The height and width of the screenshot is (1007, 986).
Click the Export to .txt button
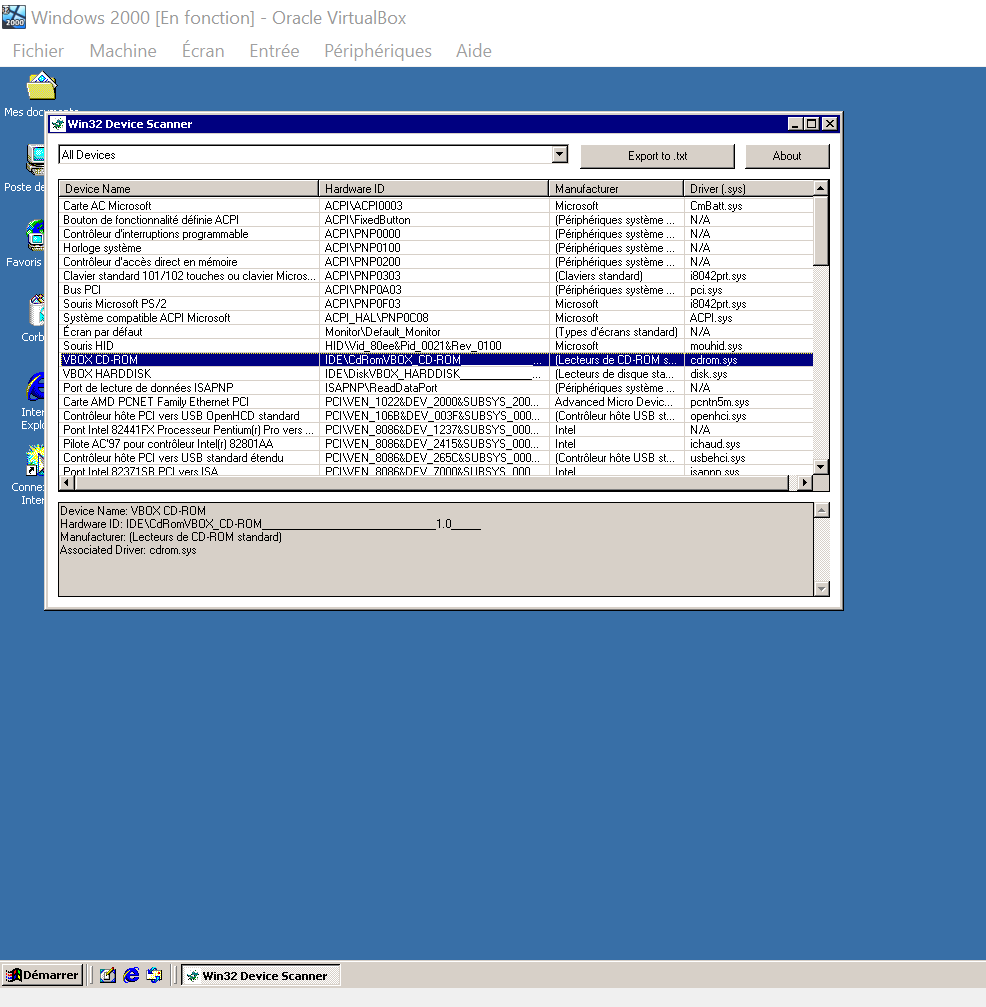[657, 156]
